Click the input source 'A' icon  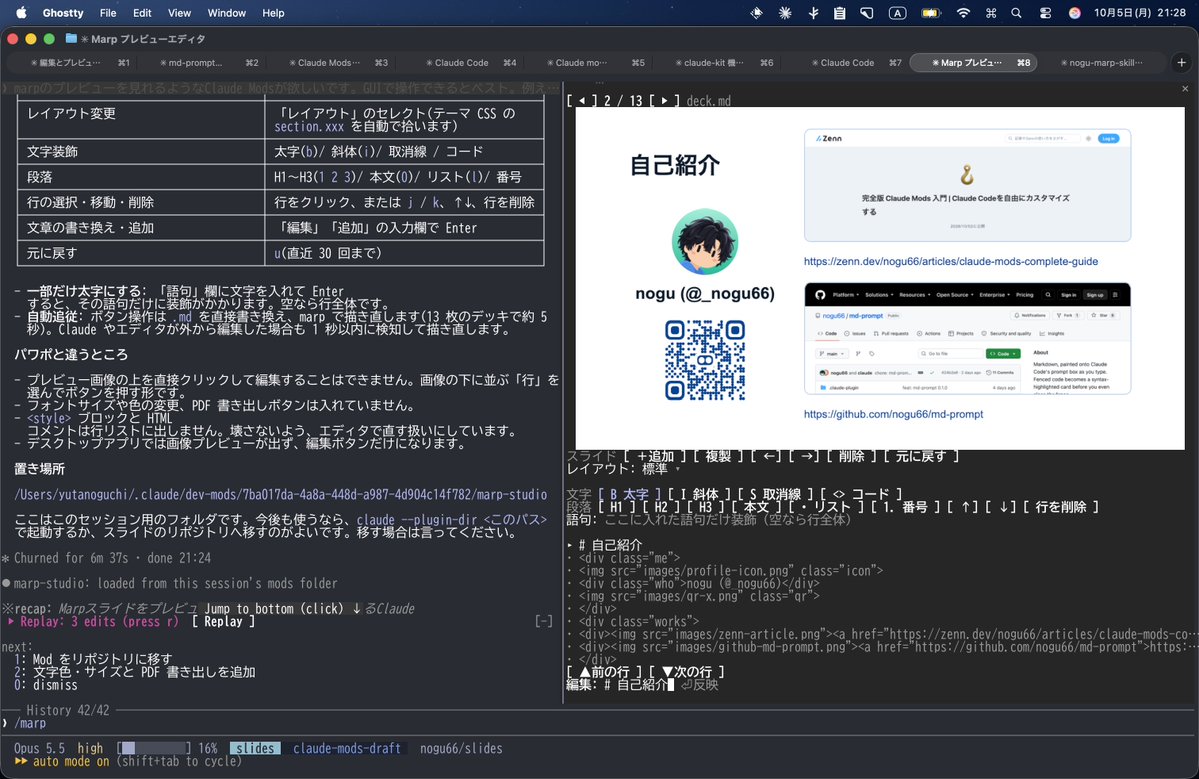[x=897, y=12]
